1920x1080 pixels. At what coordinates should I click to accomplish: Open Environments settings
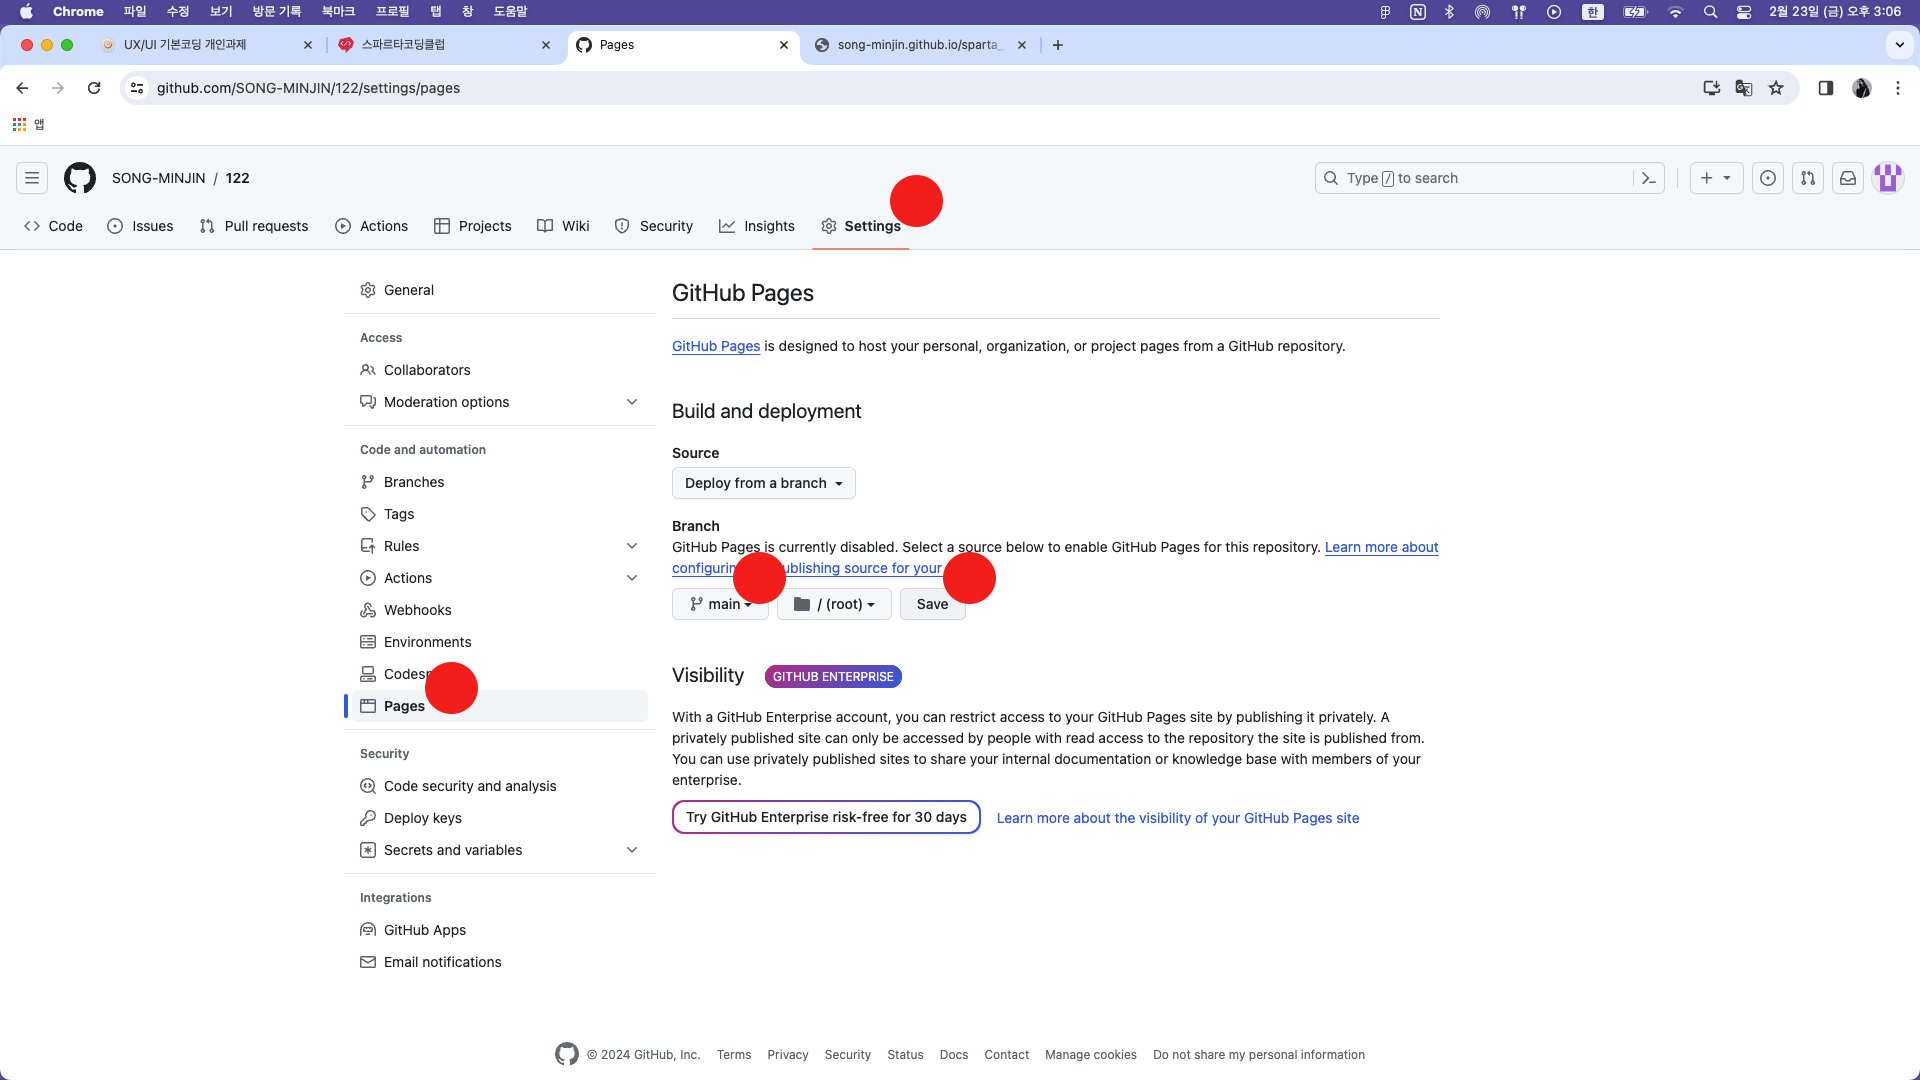click(x=500, y=642)
